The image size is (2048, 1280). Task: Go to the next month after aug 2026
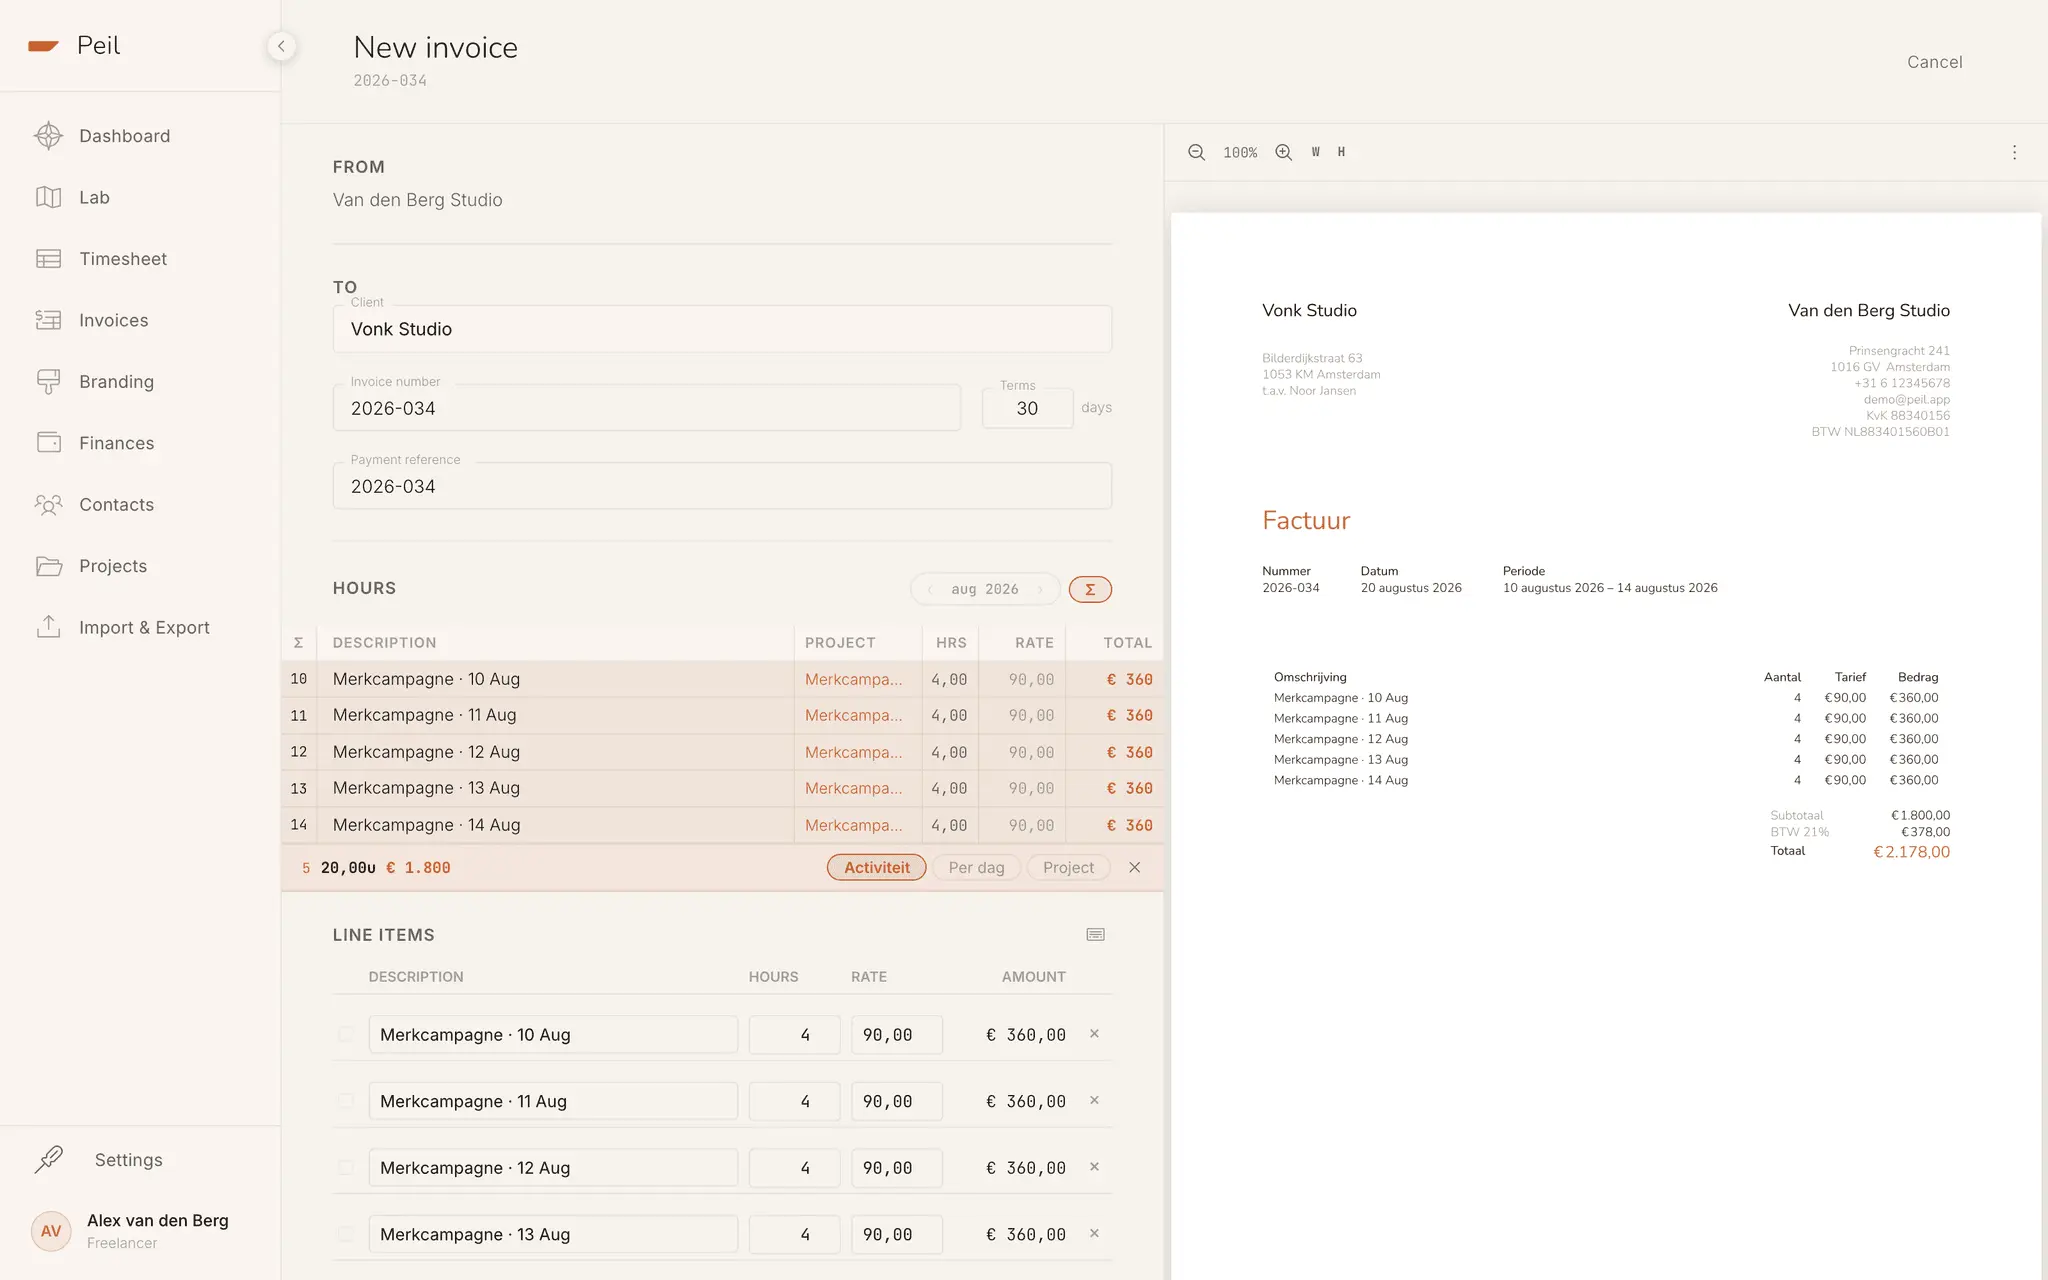1041,589
